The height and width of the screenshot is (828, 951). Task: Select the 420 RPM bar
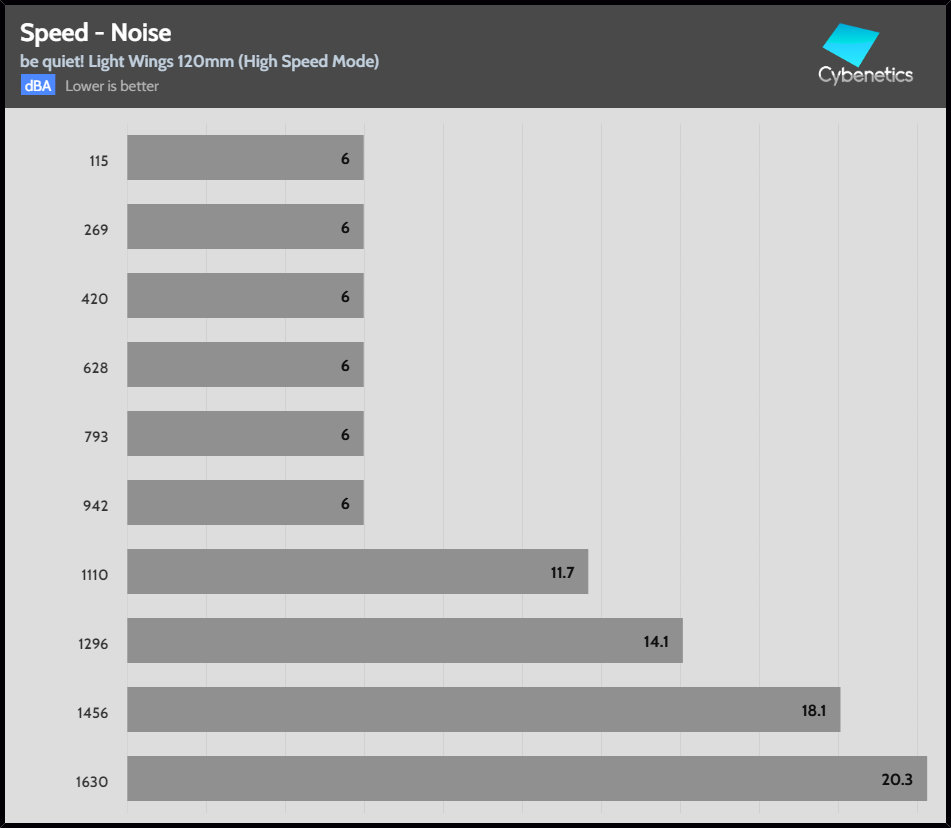[245, 296]
